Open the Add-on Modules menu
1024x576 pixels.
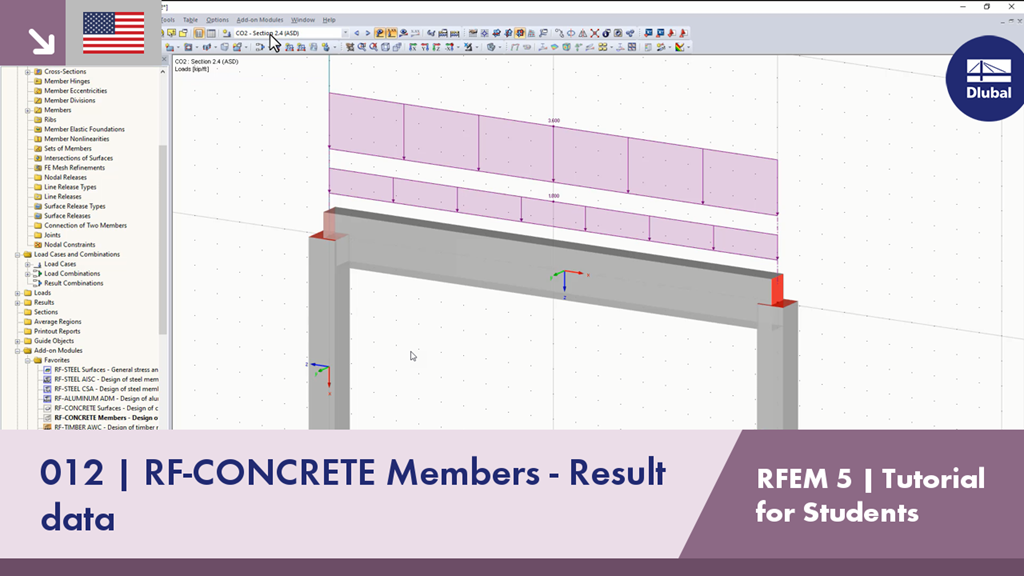(260, 20)
